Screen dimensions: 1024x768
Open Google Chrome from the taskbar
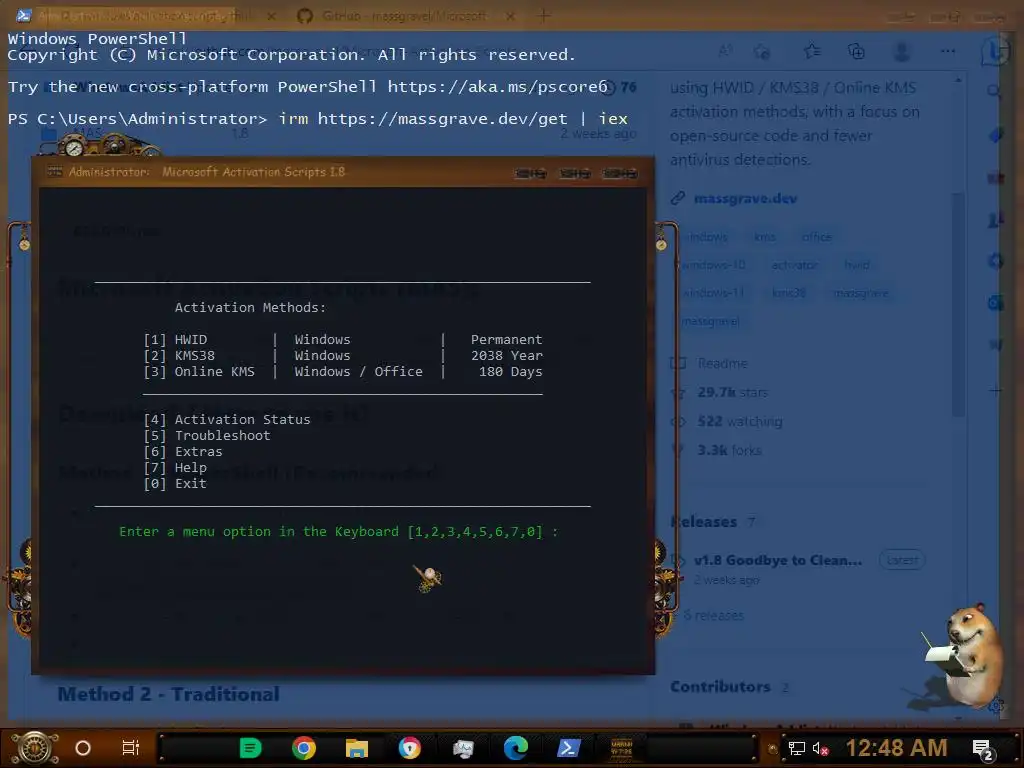point(304,748)
